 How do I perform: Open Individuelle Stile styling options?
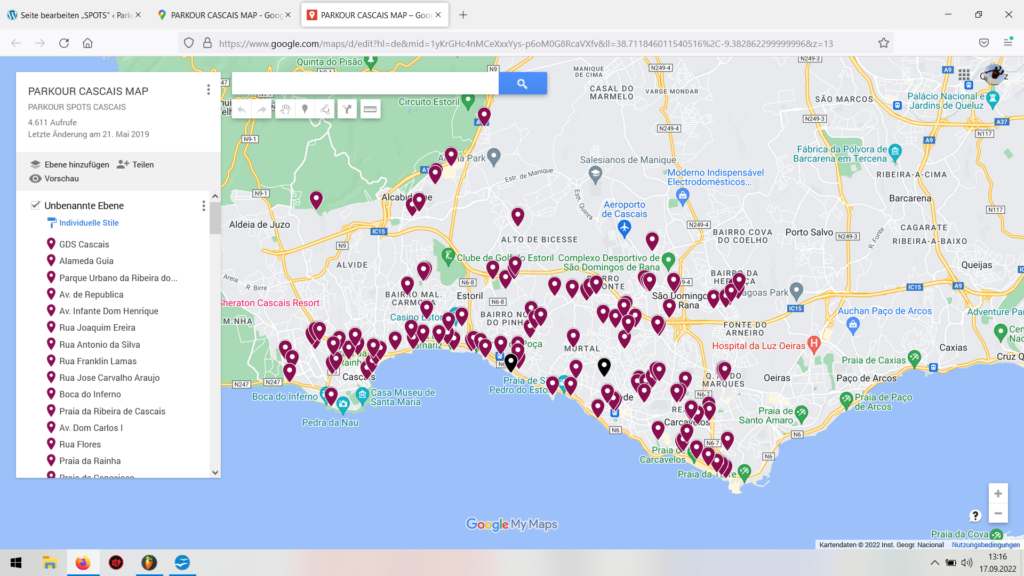pos(88,223)
